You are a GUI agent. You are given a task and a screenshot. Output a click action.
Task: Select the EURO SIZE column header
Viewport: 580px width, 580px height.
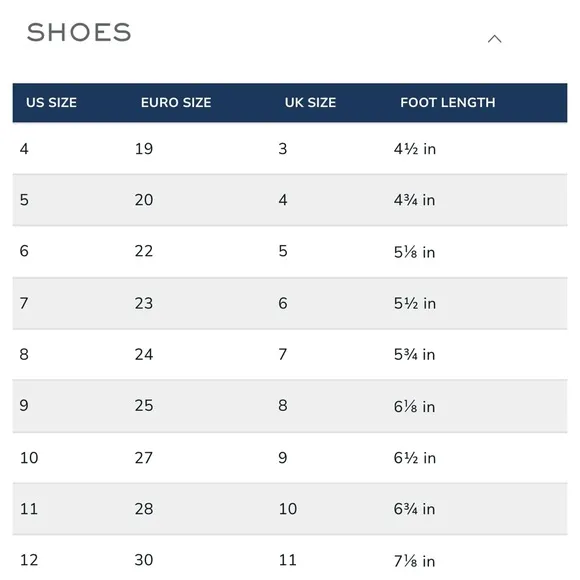point(176,102)
